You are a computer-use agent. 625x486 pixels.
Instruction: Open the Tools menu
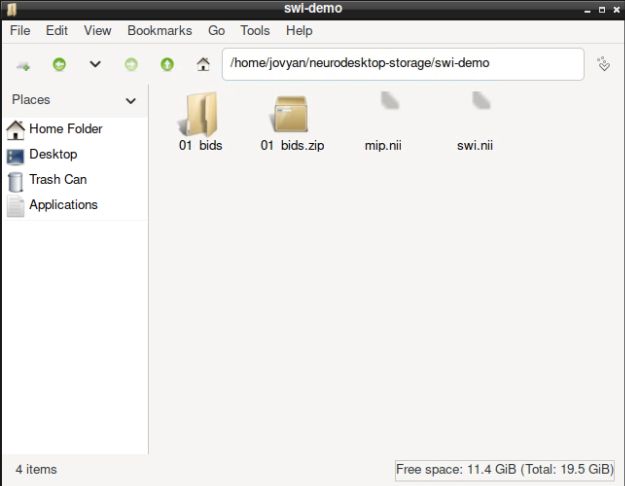255,31
